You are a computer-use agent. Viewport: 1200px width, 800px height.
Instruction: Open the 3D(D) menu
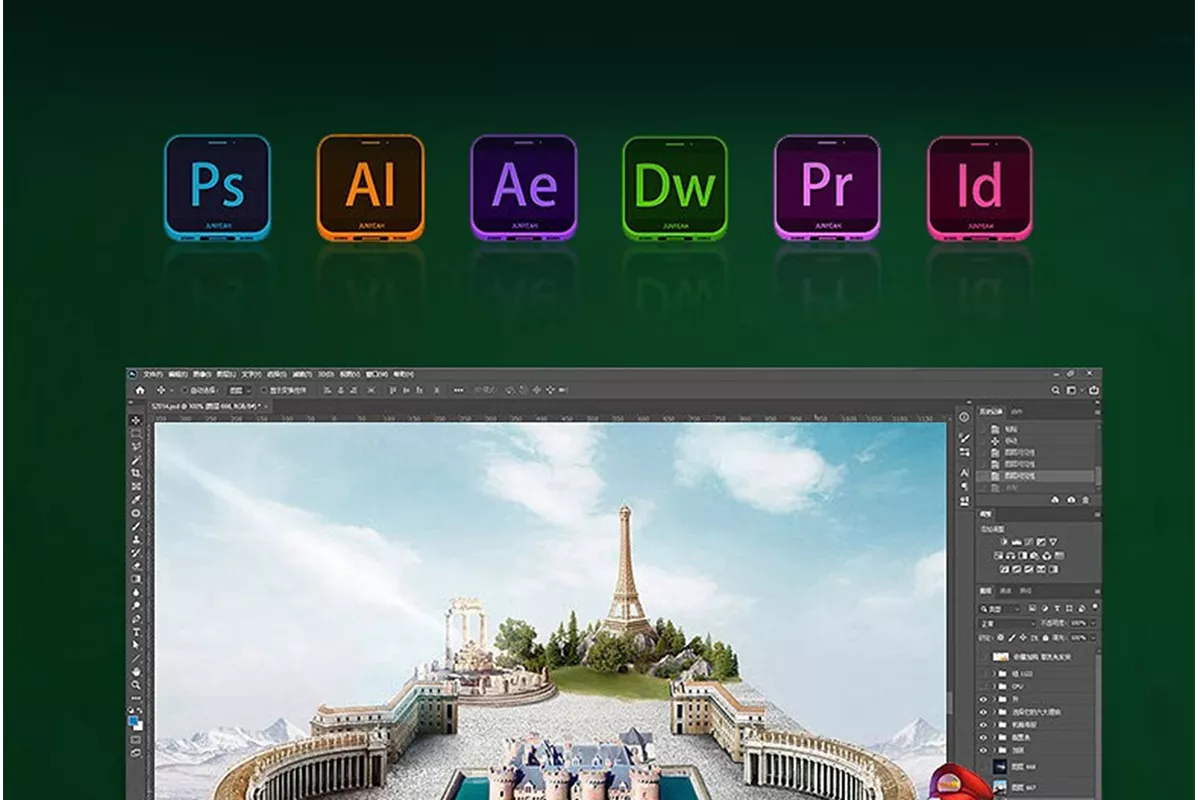pos(325,374)
